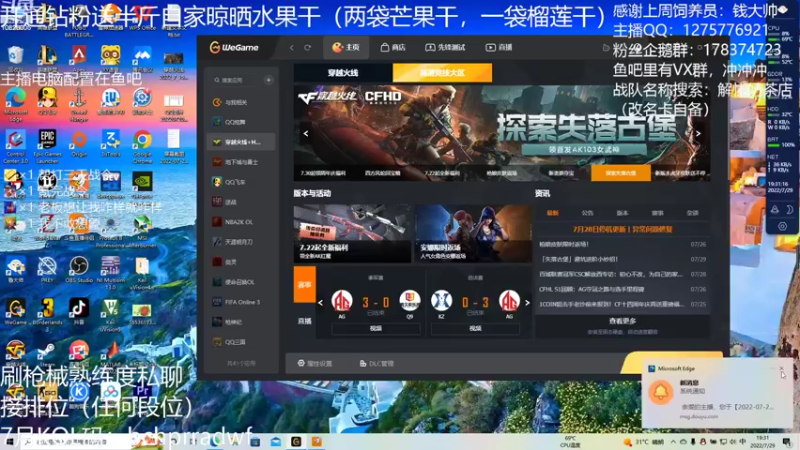
Task: Open 抖音 TikTok desktop shortcut
Action: (x=79, y=312)
